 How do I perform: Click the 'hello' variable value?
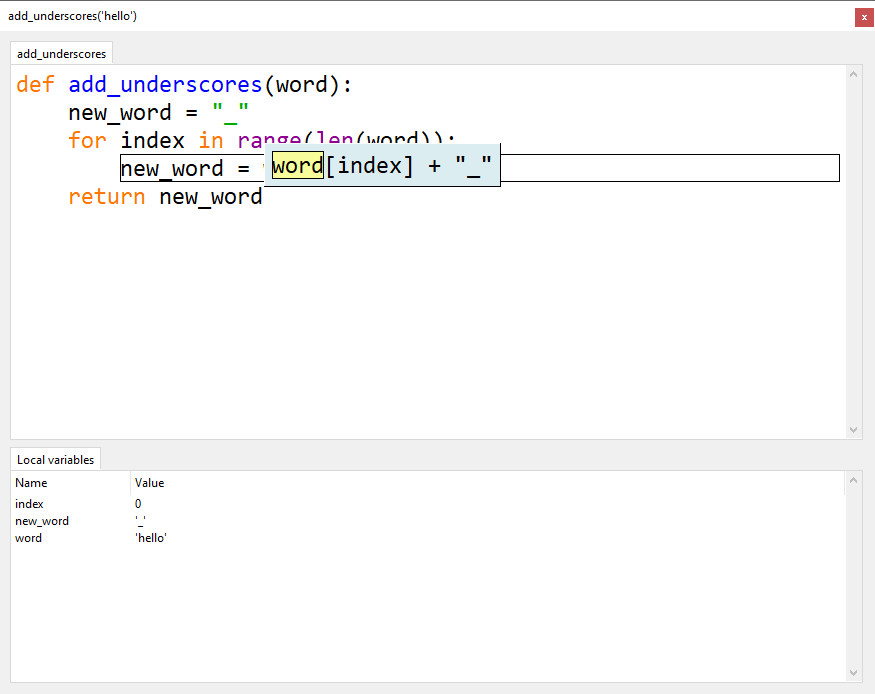151,538
